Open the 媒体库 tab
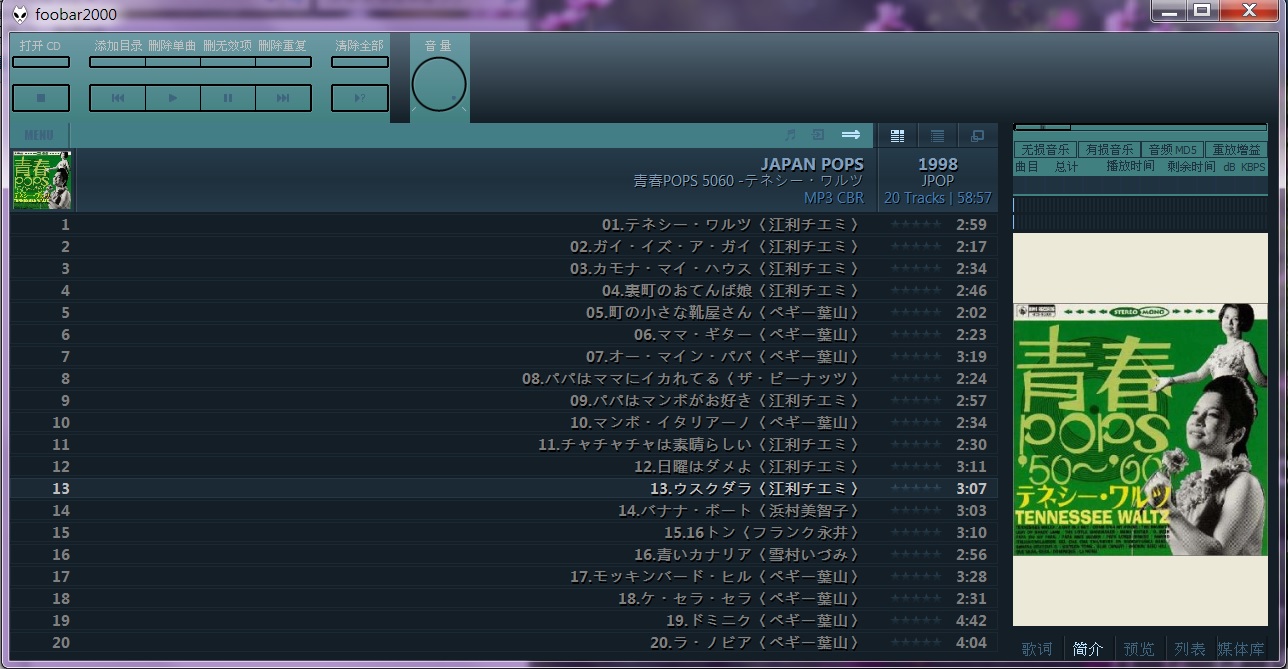1288x669 pixels. [1241, 649]
